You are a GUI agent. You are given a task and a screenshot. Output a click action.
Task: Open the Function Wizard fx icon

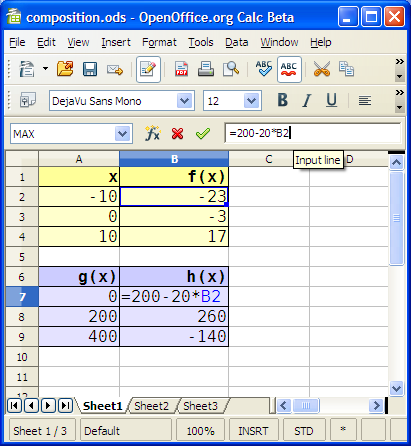point(152,134)
